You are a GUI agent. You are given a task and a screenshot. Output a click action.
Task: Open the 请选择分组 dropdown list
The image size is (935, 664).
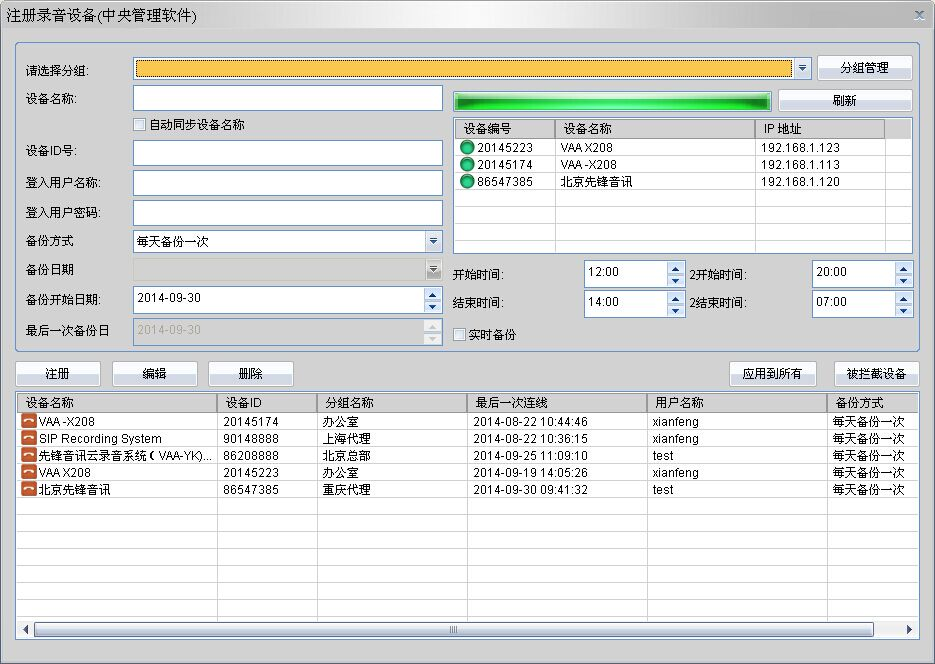802,69
